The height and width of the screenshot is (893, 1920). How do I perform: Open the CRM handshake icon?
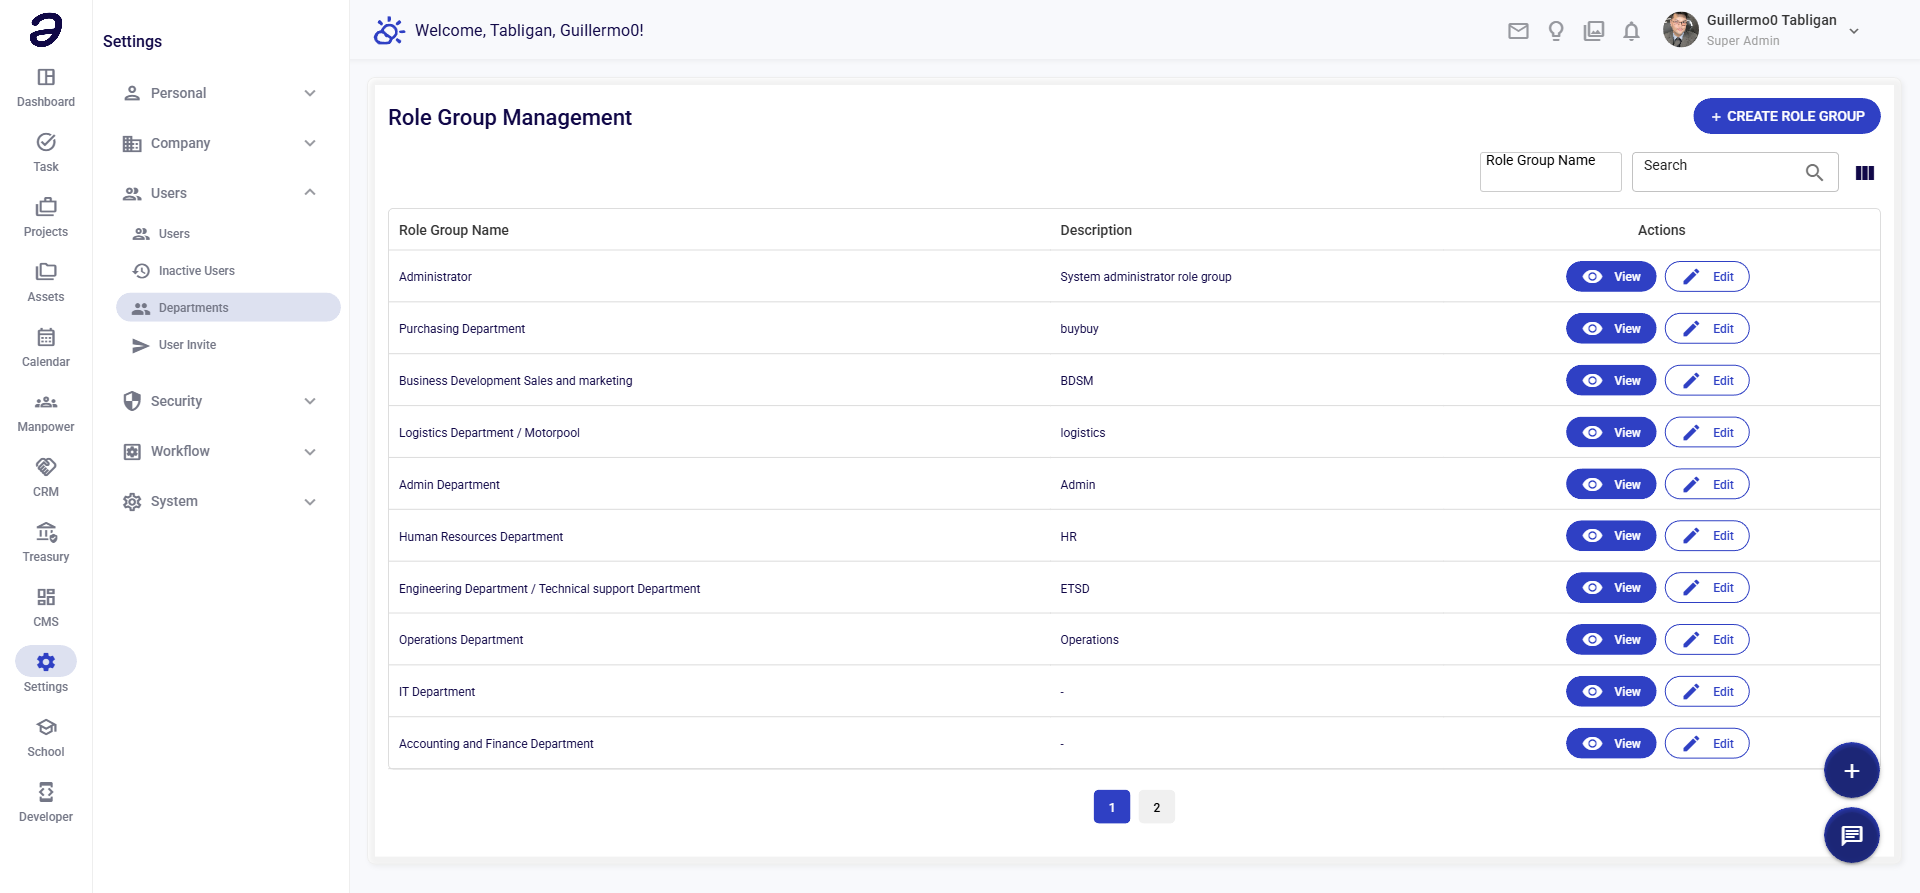coord(46,467)
